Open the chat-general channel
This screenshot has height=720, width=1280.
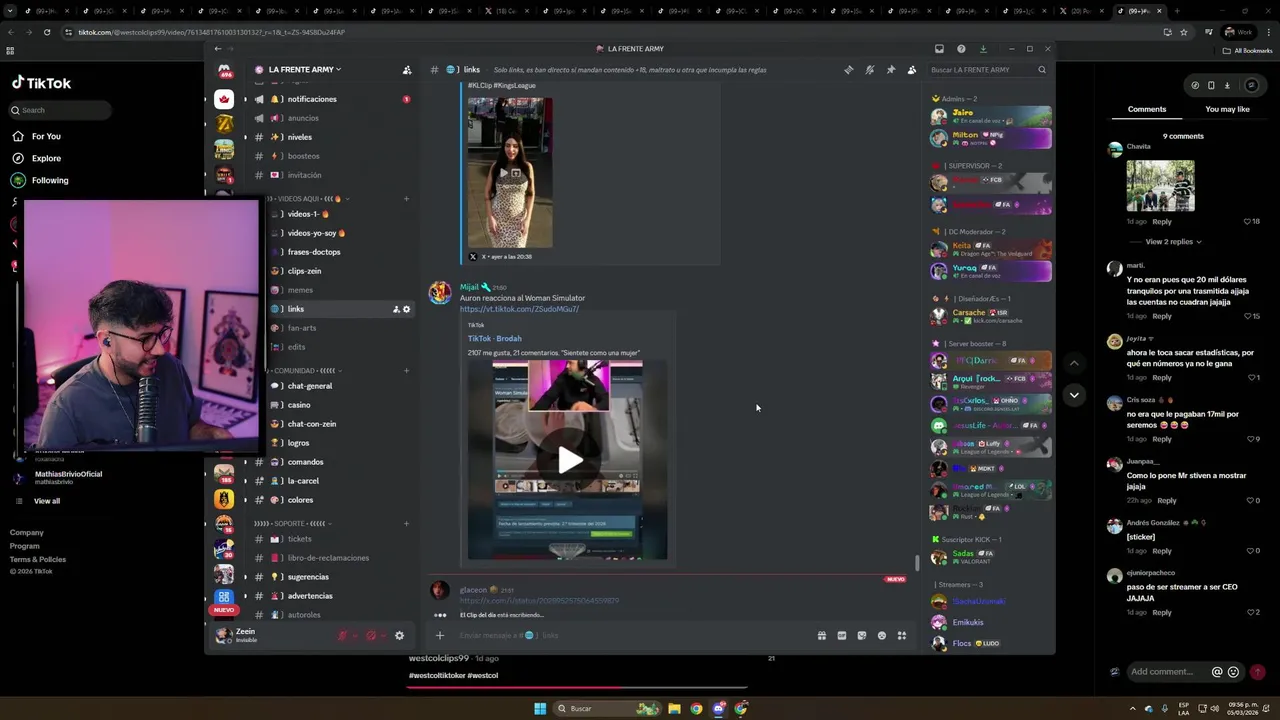coord(310,386)
